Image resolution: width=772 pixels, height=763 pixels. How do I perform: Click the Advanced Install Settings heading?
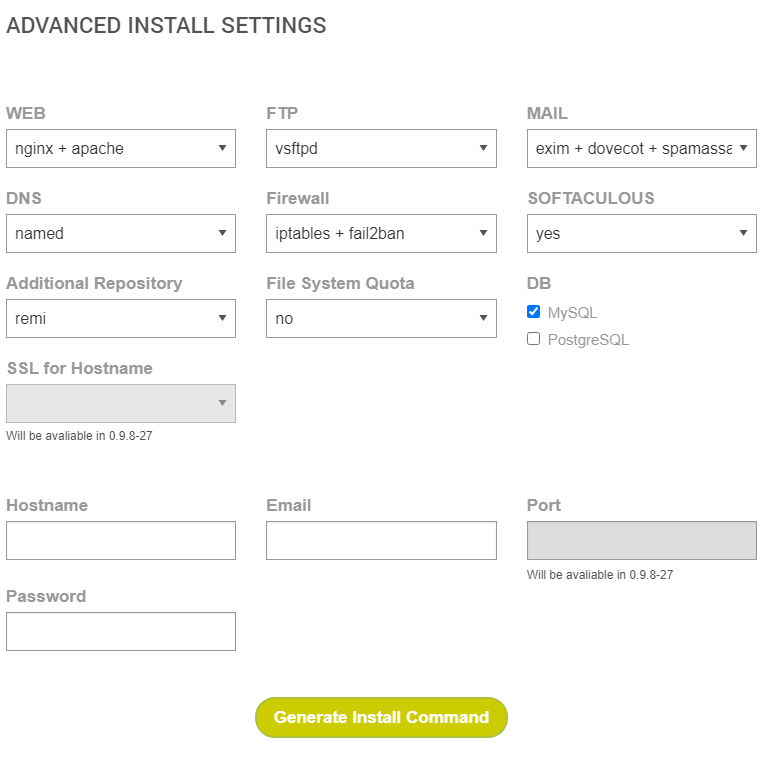point(166,26)
